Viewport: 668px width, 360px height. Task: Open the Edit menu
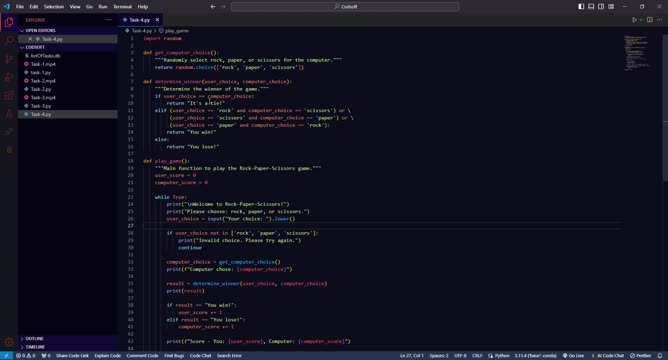[x=34, y=6]
